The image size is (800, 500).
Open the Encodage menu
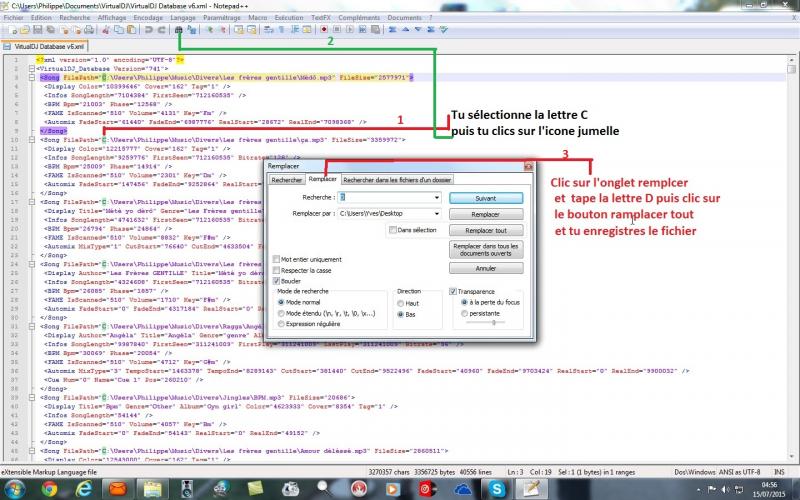pos(148,18)
